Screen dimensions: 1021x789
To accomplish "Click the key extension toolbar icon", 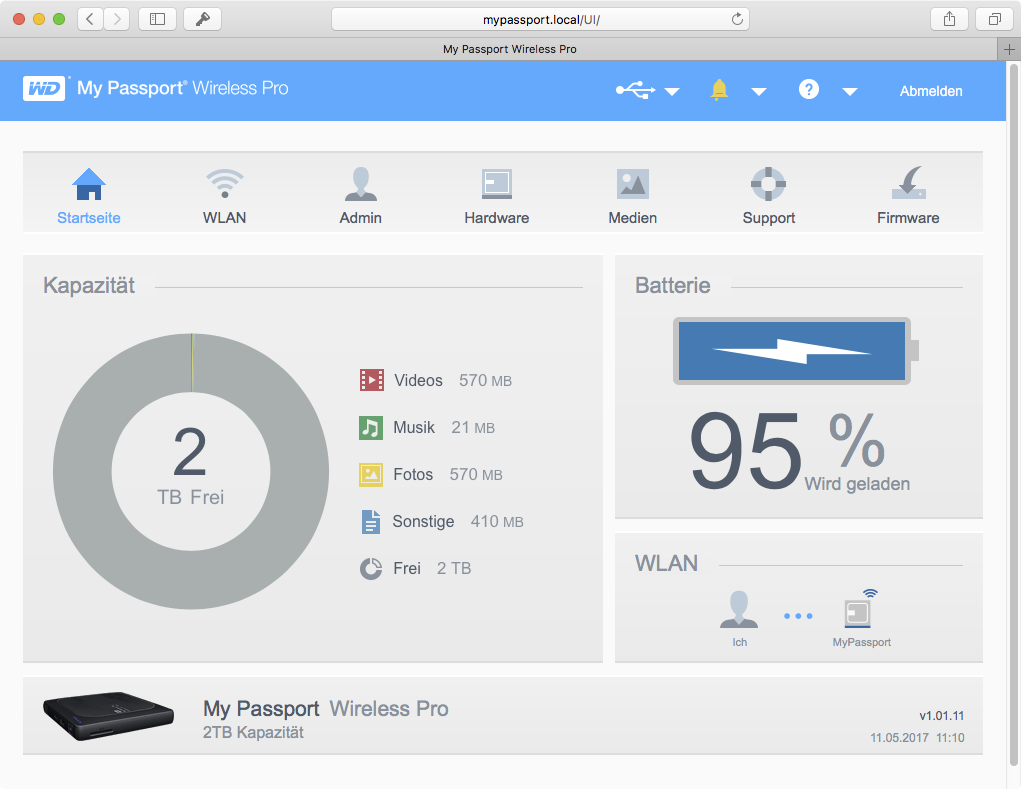I will point(203,19).
